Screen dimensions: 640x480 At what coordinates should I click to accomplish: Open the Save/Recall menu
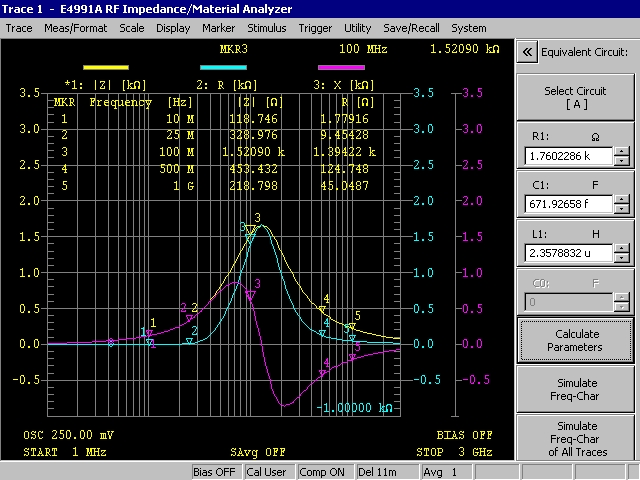(x=410, y=28)
